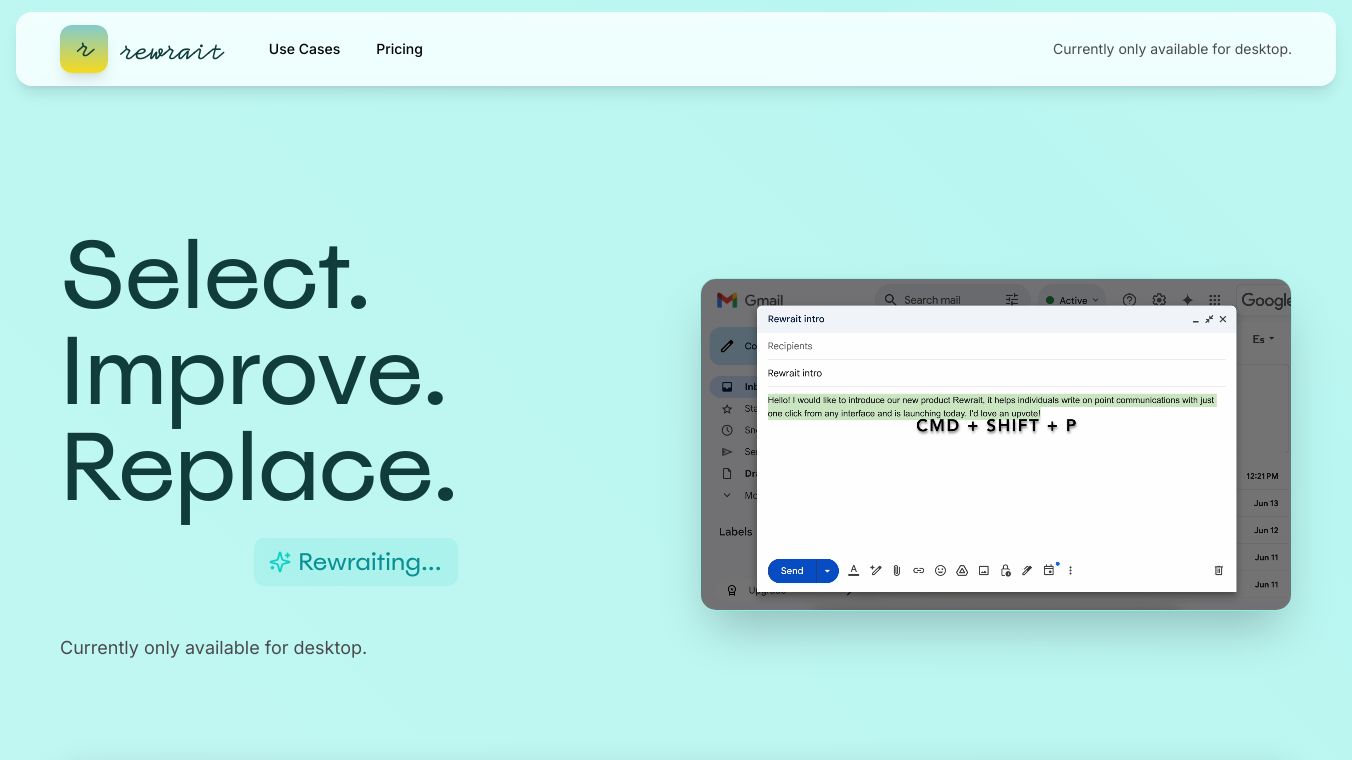This screenshot has width=1352, height=760.
Task: Toggle confidential mode lock icon
Action: 1005,571
